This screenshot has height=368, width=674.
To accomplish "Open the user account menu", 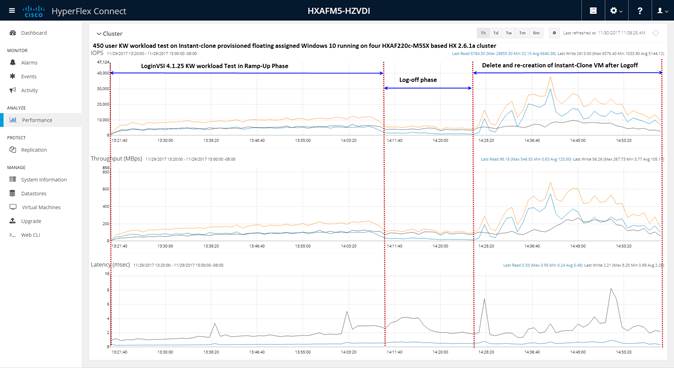I will coord(662,11).
